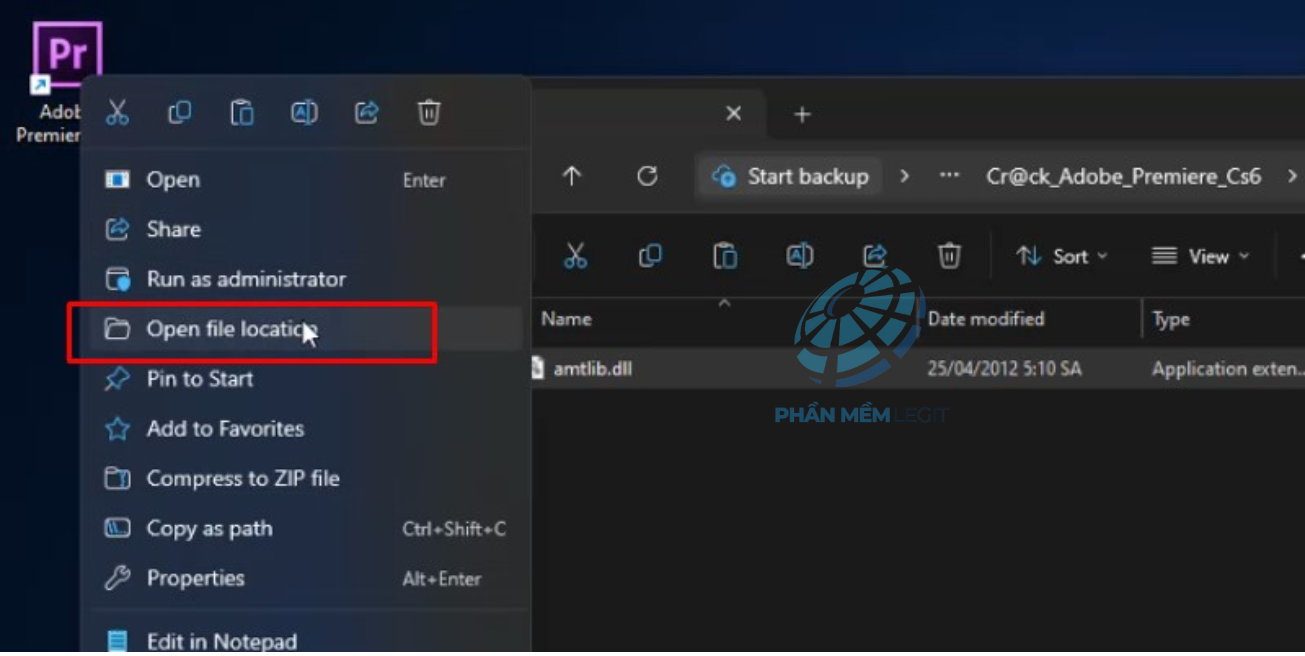Select Copy in the File Explorer toolbar
1305x656 pixels.
650,256
